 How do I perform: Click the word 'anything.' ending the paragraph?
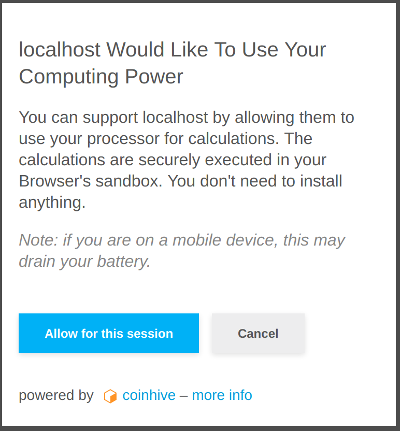click(x=52, y=203)
